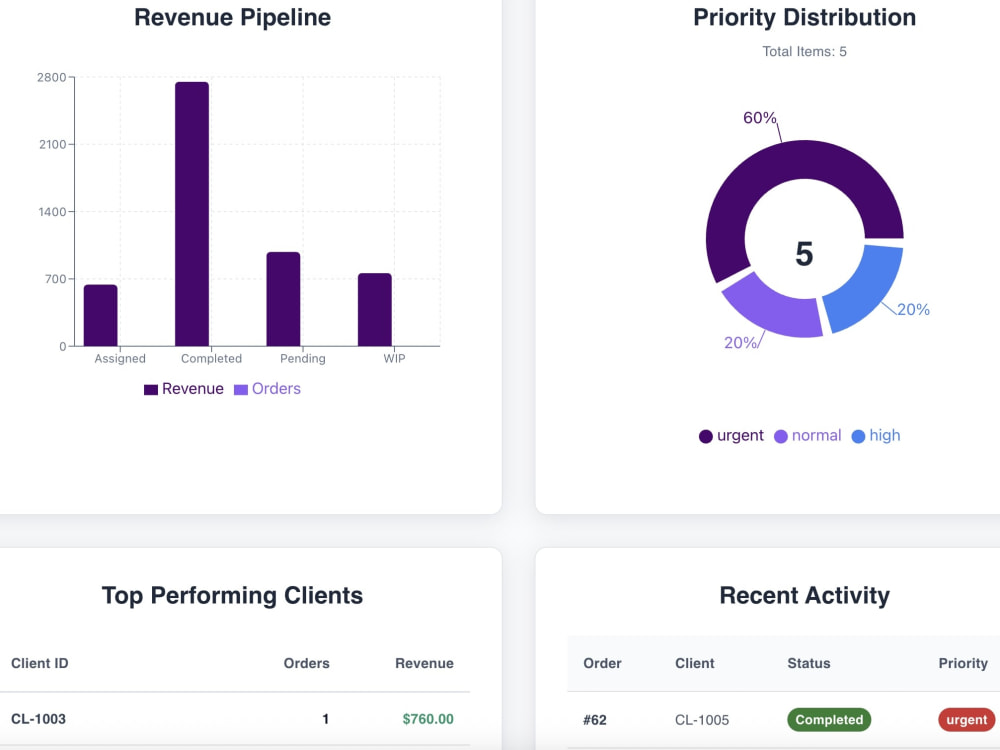Click the WIP x-axis label
The image size is (1000, 750).
tap(394, 358)
